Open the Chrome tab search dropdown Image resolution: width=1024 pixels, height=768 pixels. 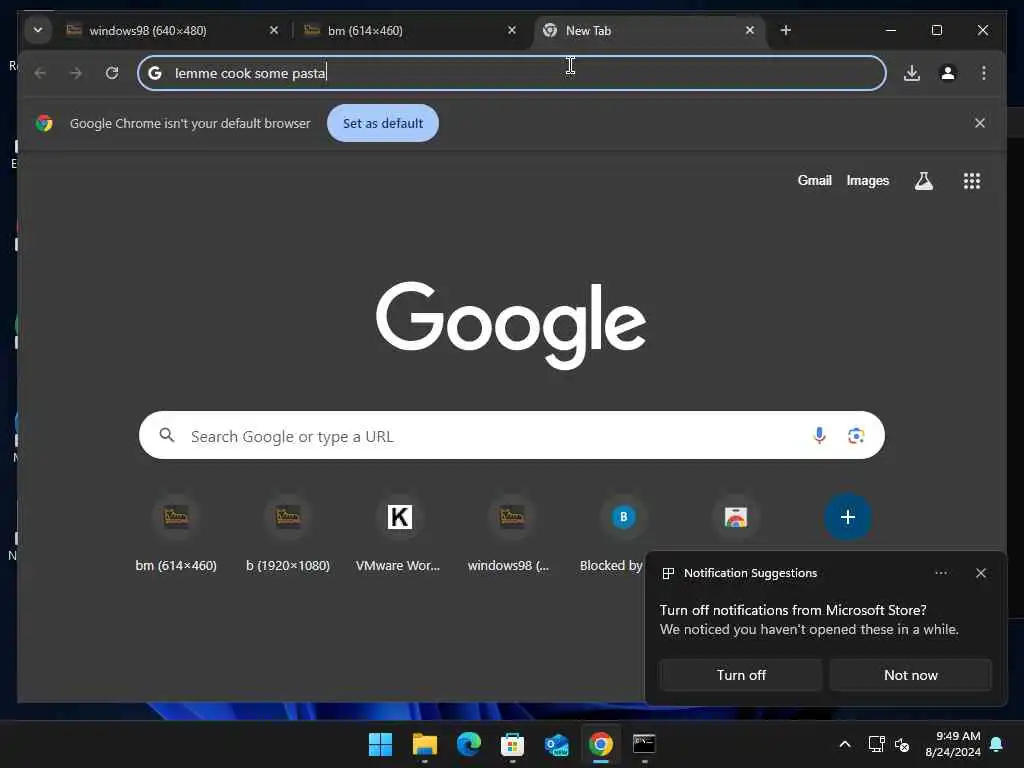click(38, 30)
